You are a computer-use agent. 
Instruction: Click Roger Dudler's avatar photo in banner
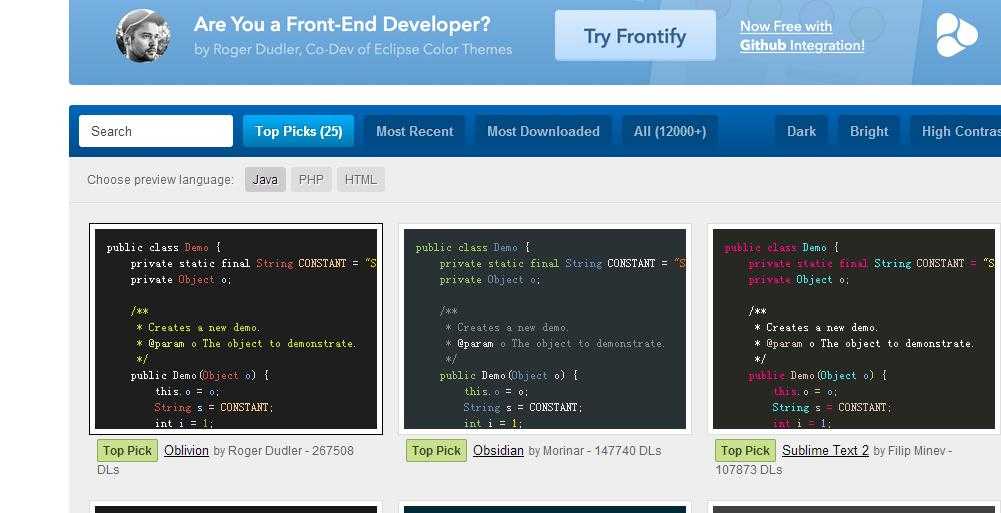[x=143, y=36]
